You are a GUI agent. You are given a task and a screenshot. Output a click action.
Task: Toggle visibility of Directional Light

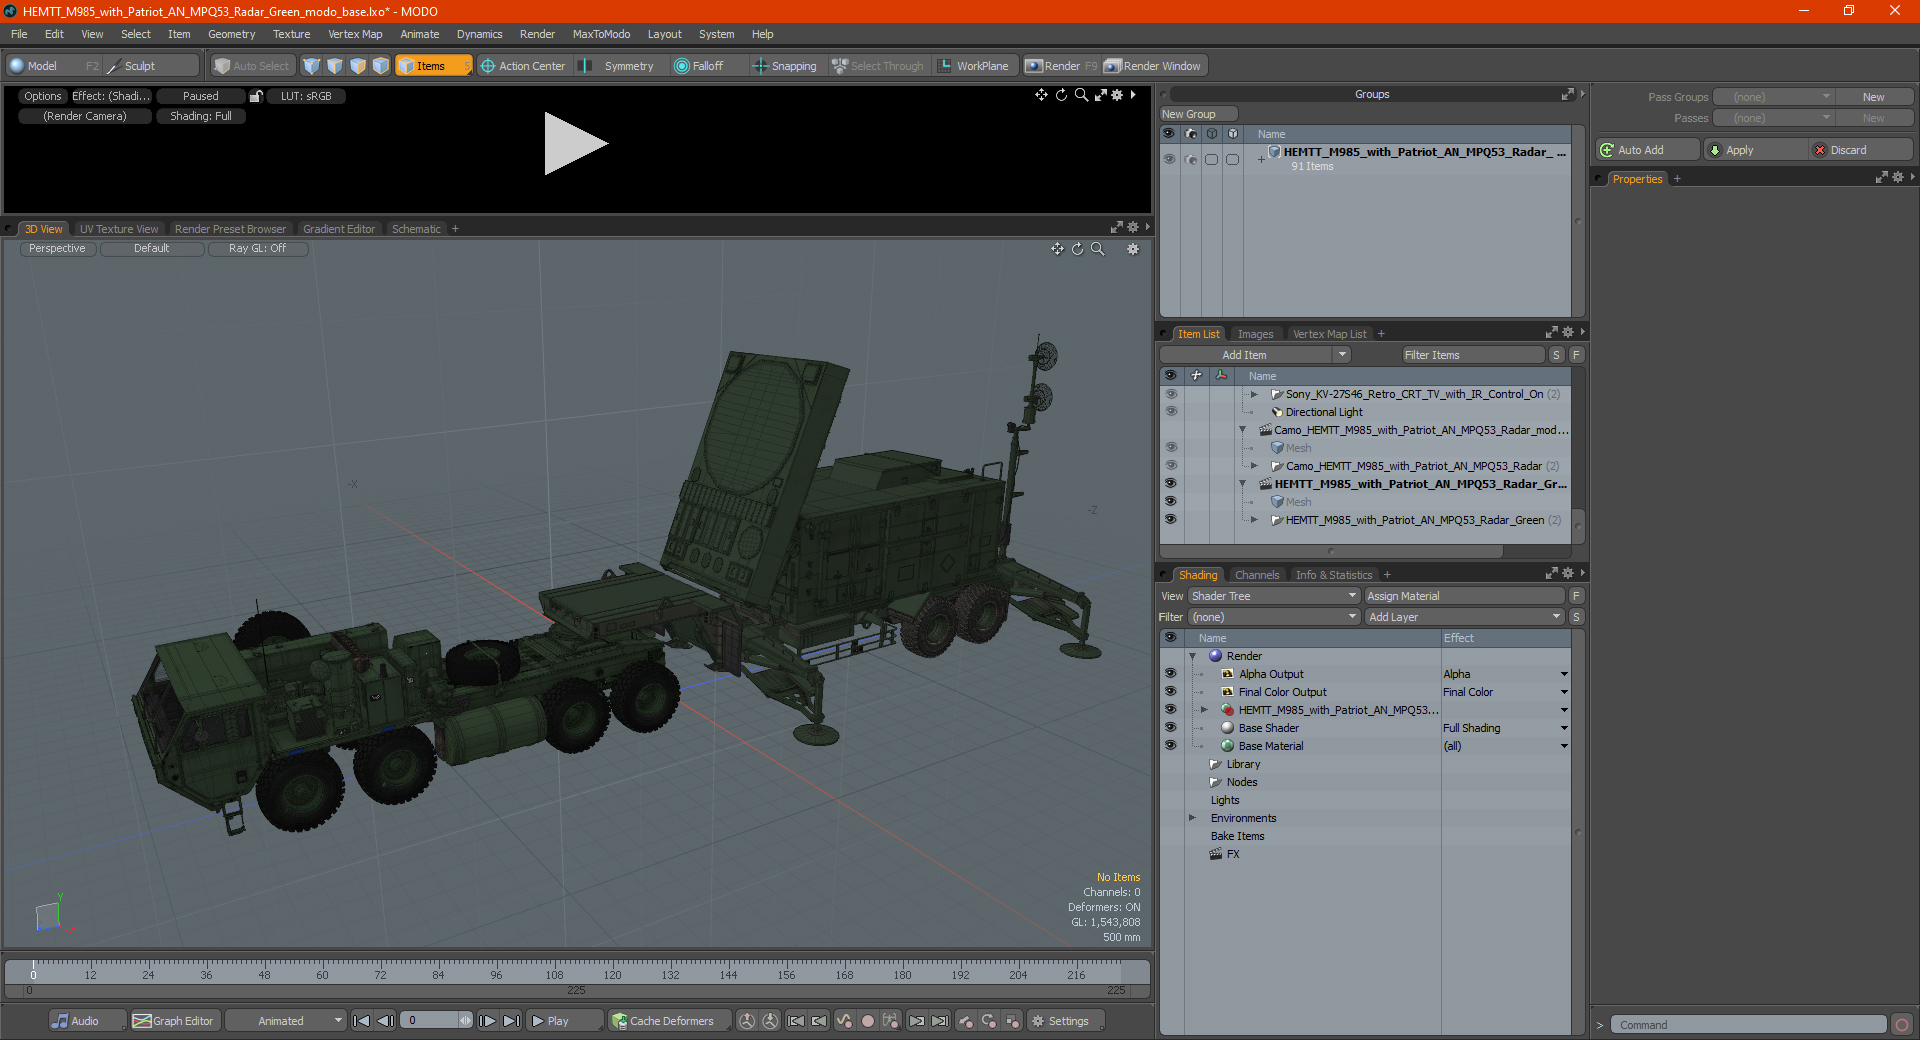pyautogui.click(x=1170, y=412)
